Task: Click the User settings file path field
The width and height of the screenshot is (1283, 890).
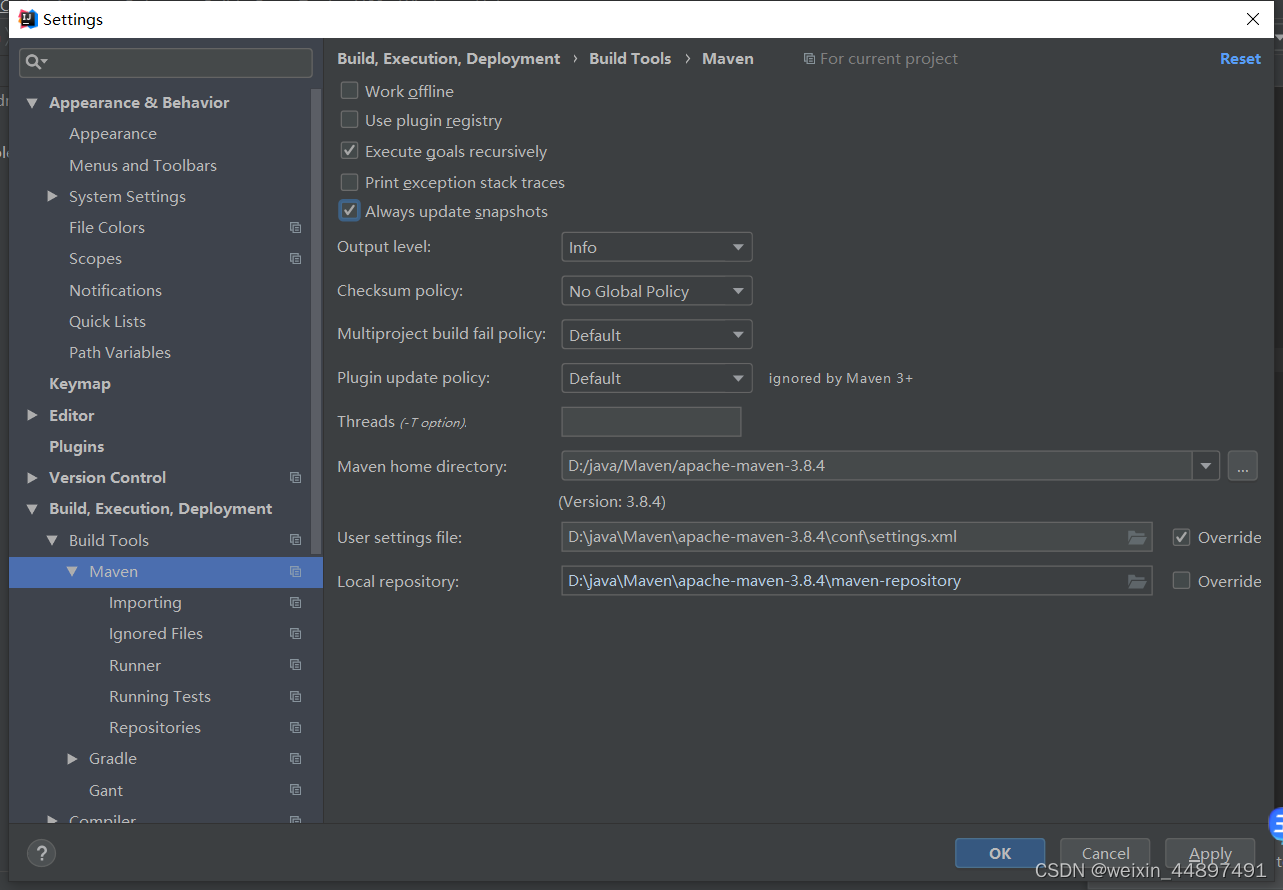Action: point(856,537)
